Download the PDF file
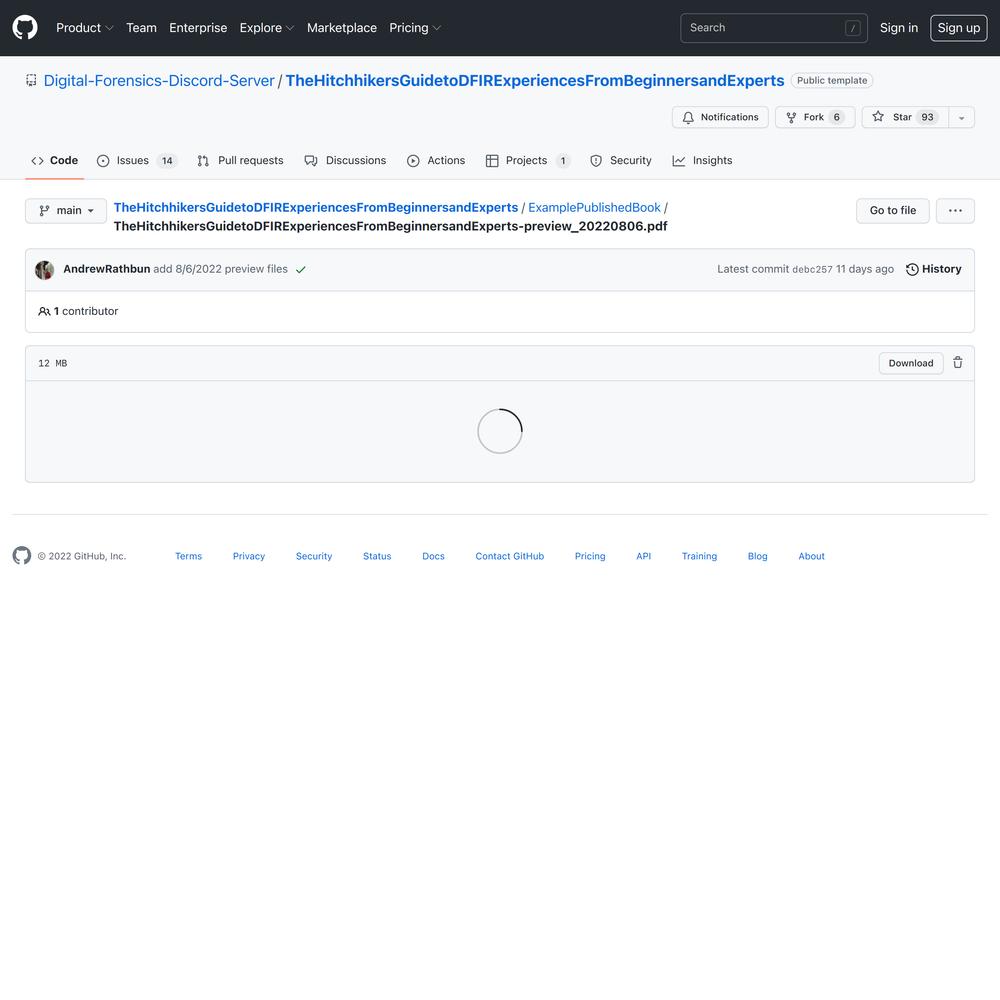The width and height of the screenshot is (1000, 1000). [911, 363]
